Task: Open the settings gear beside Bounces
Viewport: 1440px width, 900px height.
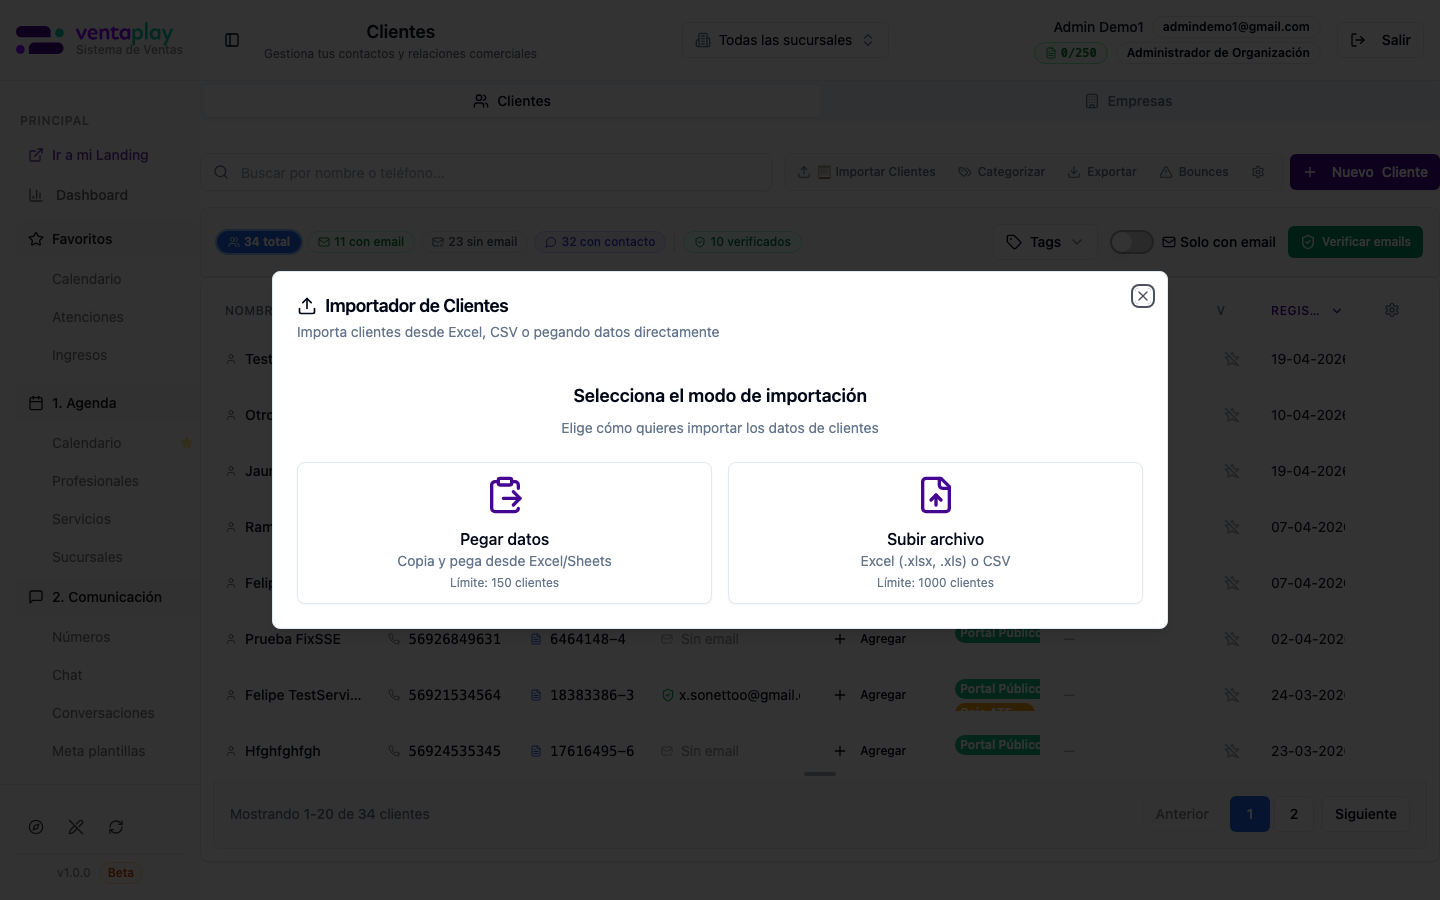Action: coord(1258,172)
